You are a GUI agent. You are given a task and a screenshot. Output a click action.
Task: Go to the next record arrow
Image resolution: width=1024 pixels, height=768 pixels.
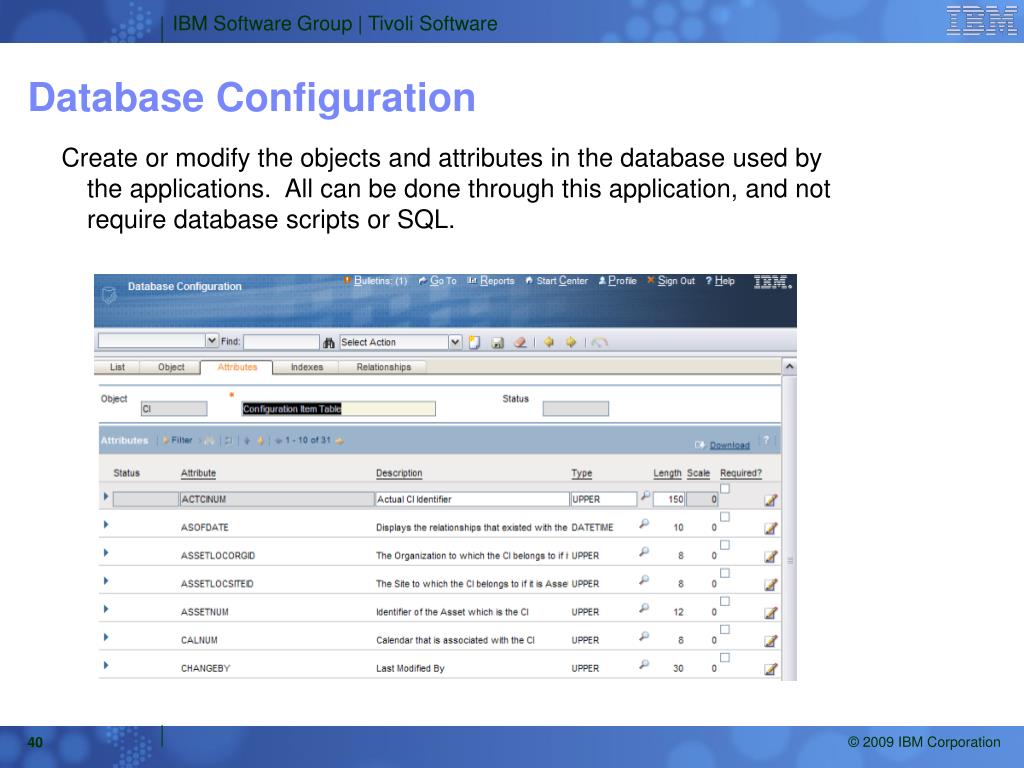point(571,342)
